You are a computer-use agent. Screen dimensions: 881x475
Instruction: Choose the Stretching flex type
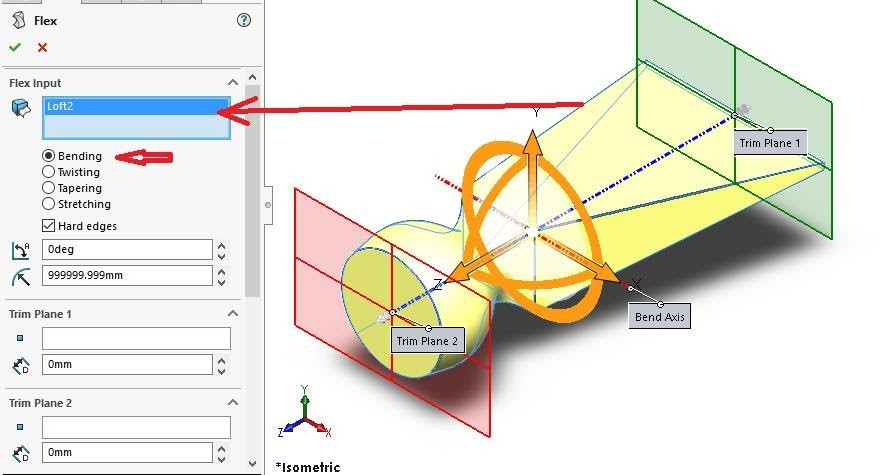[x=49, y=204]
